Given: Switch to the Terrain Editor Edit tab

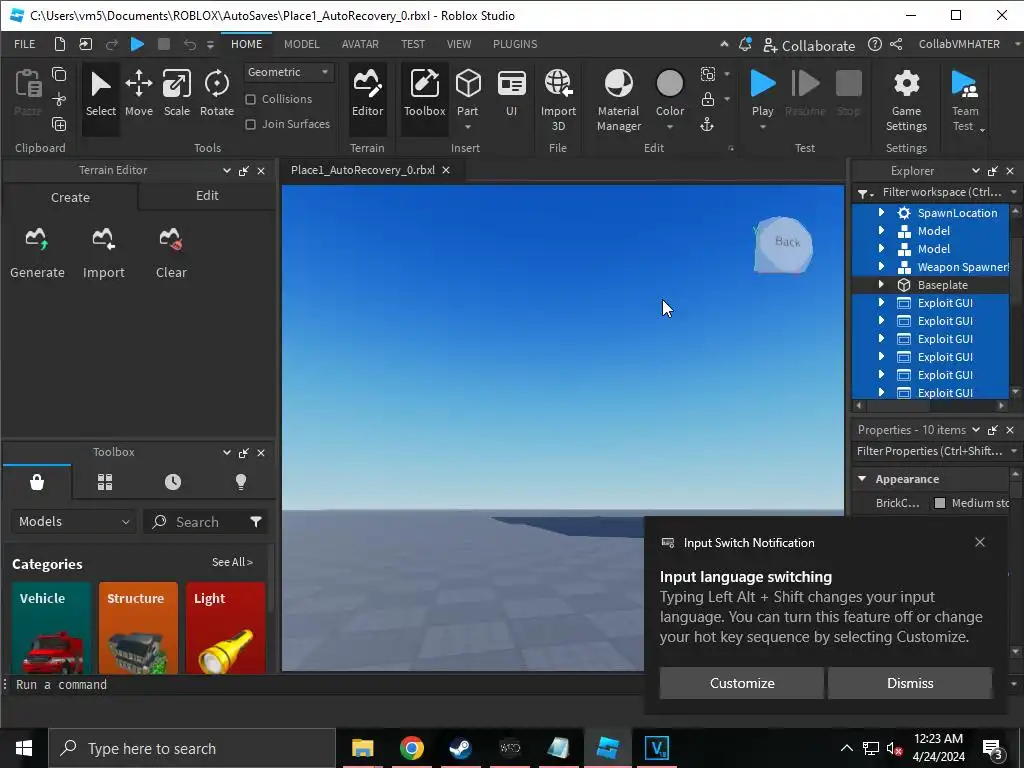Looking at the screenshot, I should coord(207,196).
